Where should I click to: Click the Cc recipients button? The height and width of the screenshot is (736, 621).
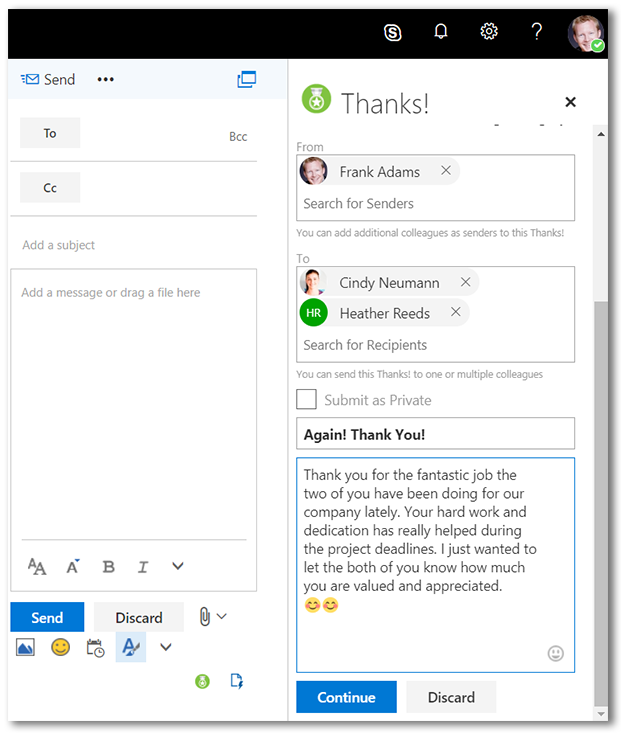point(50,188)
